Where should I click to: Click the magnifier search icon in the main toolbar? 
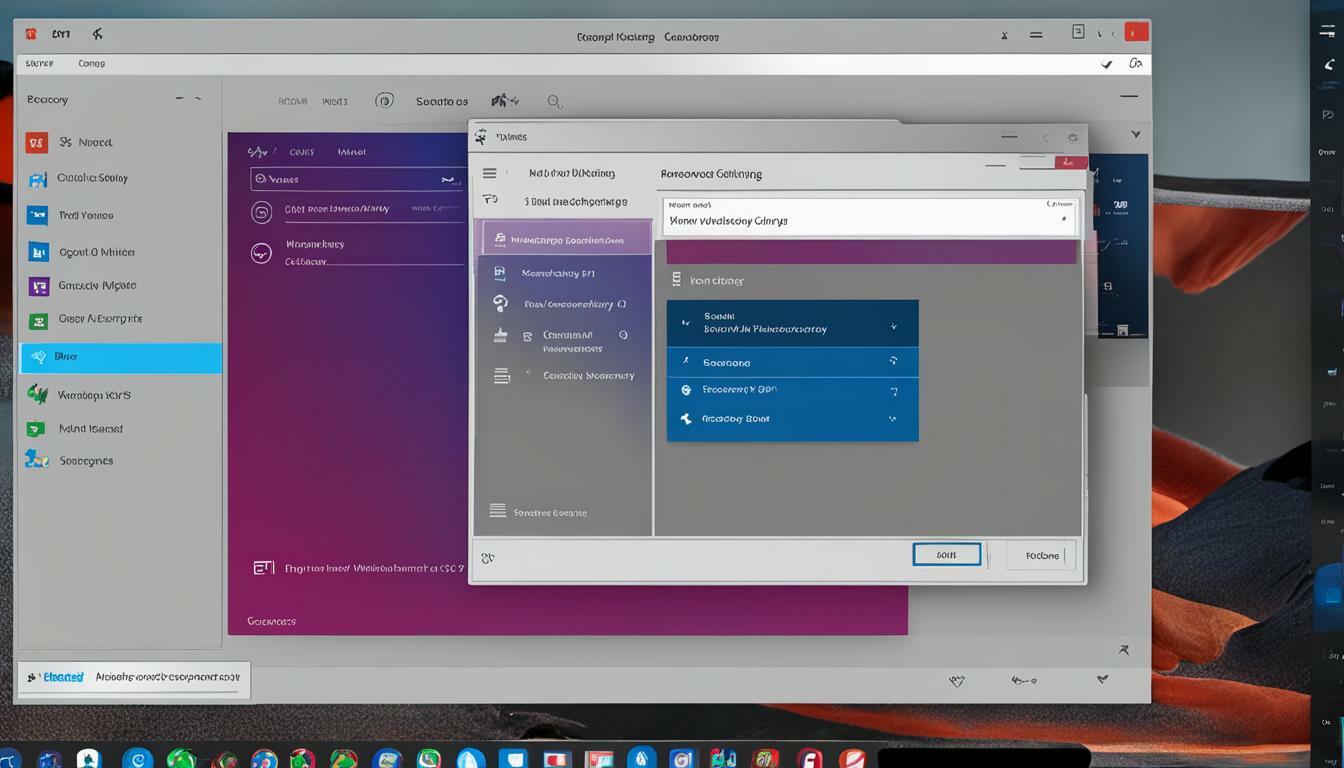[554, 101]
